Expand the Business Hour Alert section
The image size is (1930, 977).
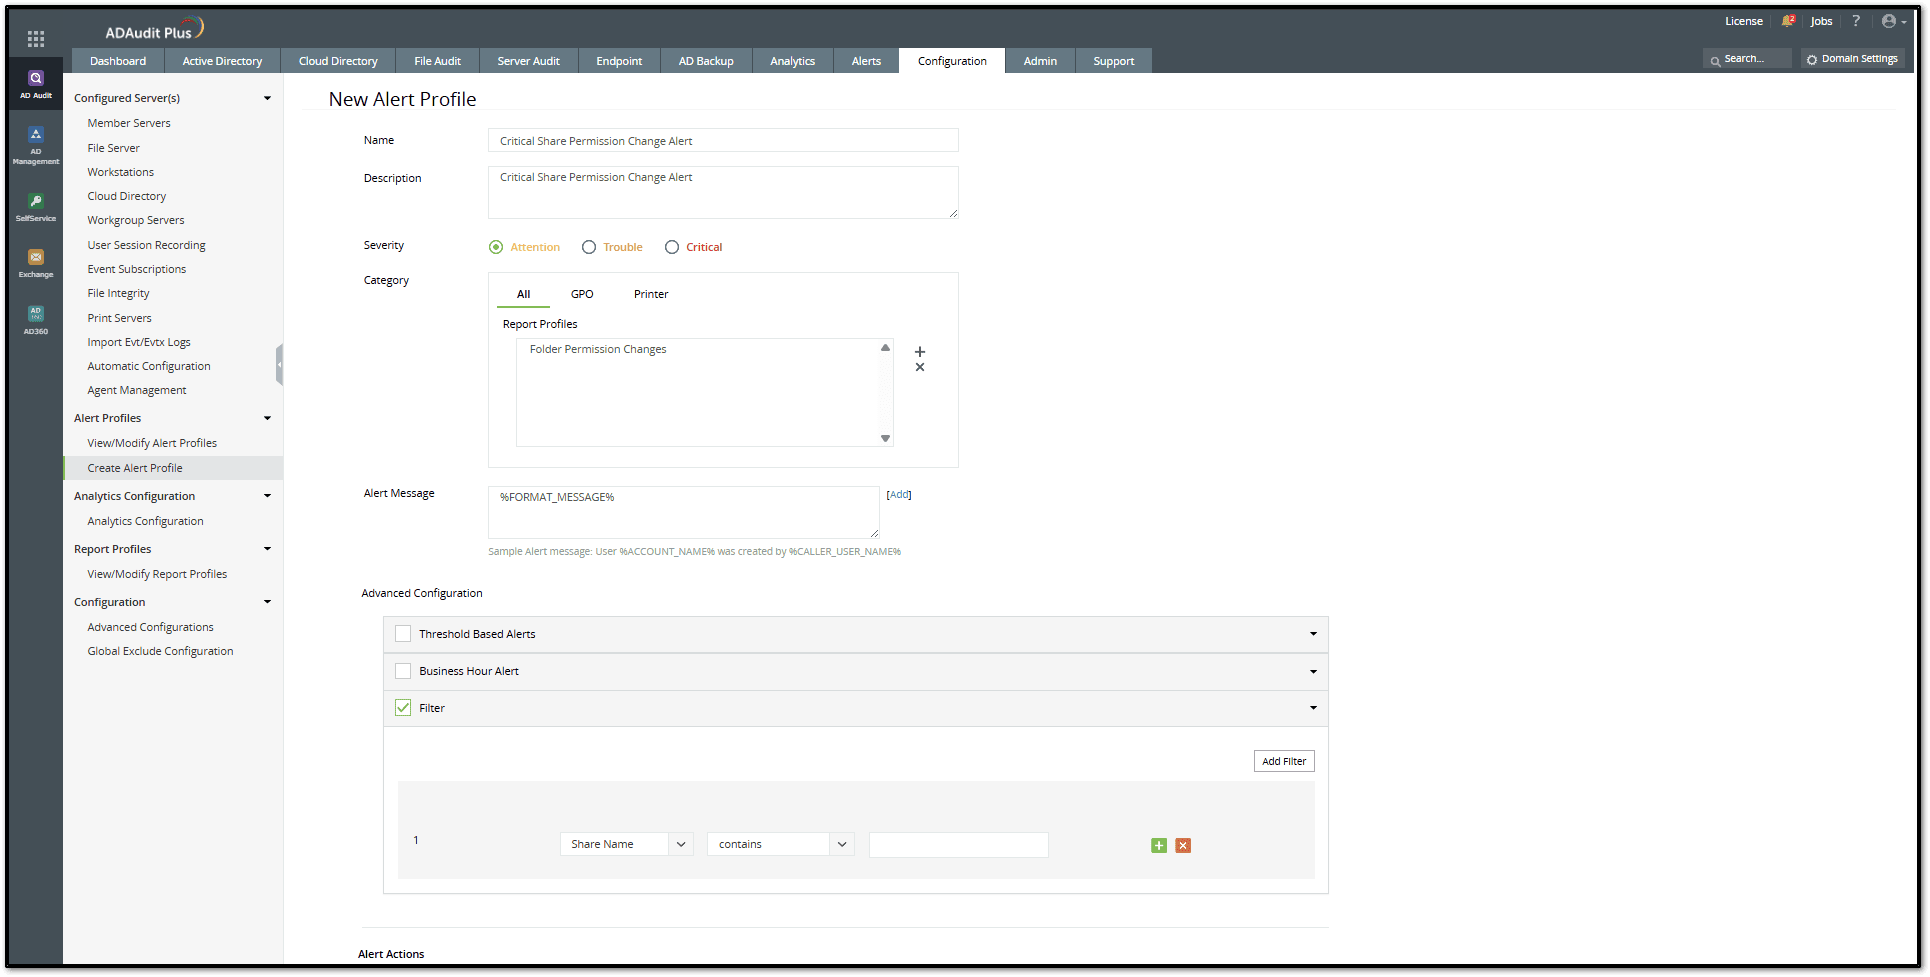(1313, 672)
